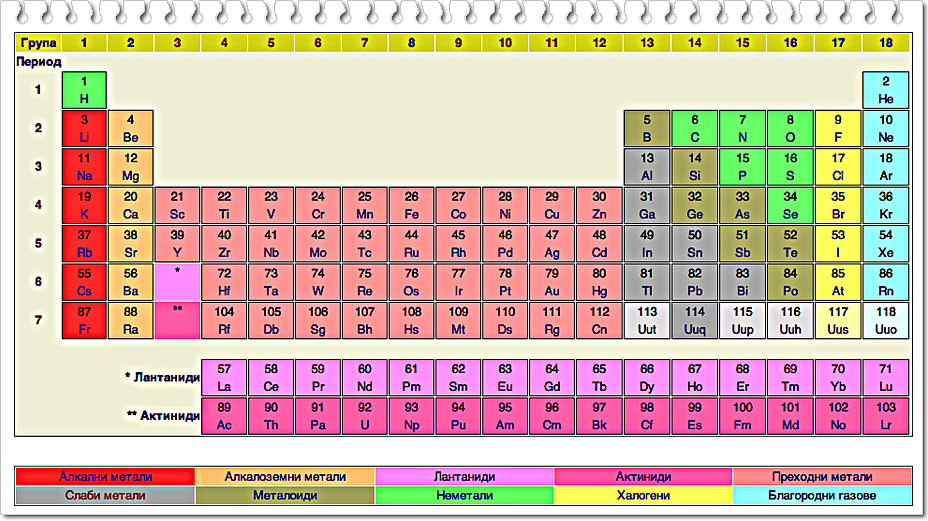Select the Copernicium (Cn) cell

point(599,321)
